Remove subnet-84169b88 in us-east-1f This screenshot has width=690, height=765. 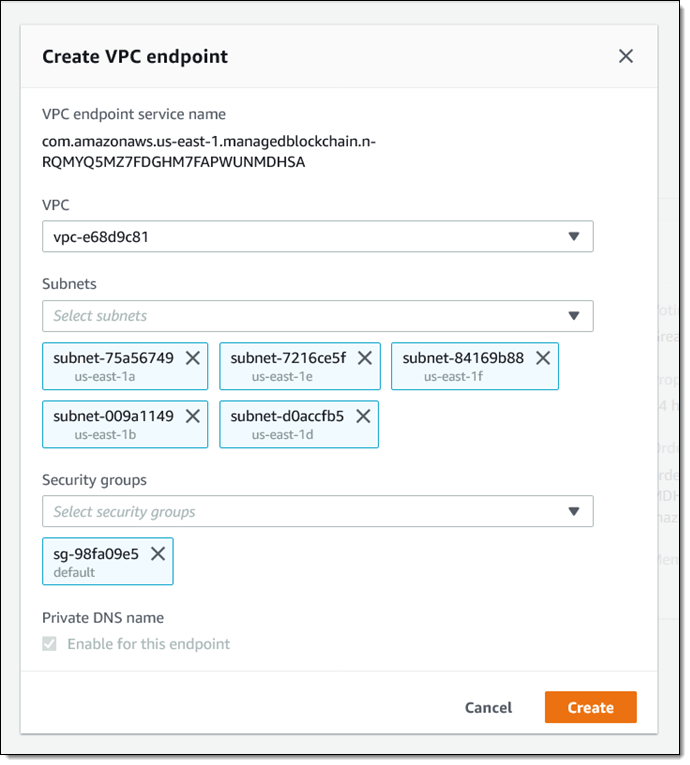(543, 358)
